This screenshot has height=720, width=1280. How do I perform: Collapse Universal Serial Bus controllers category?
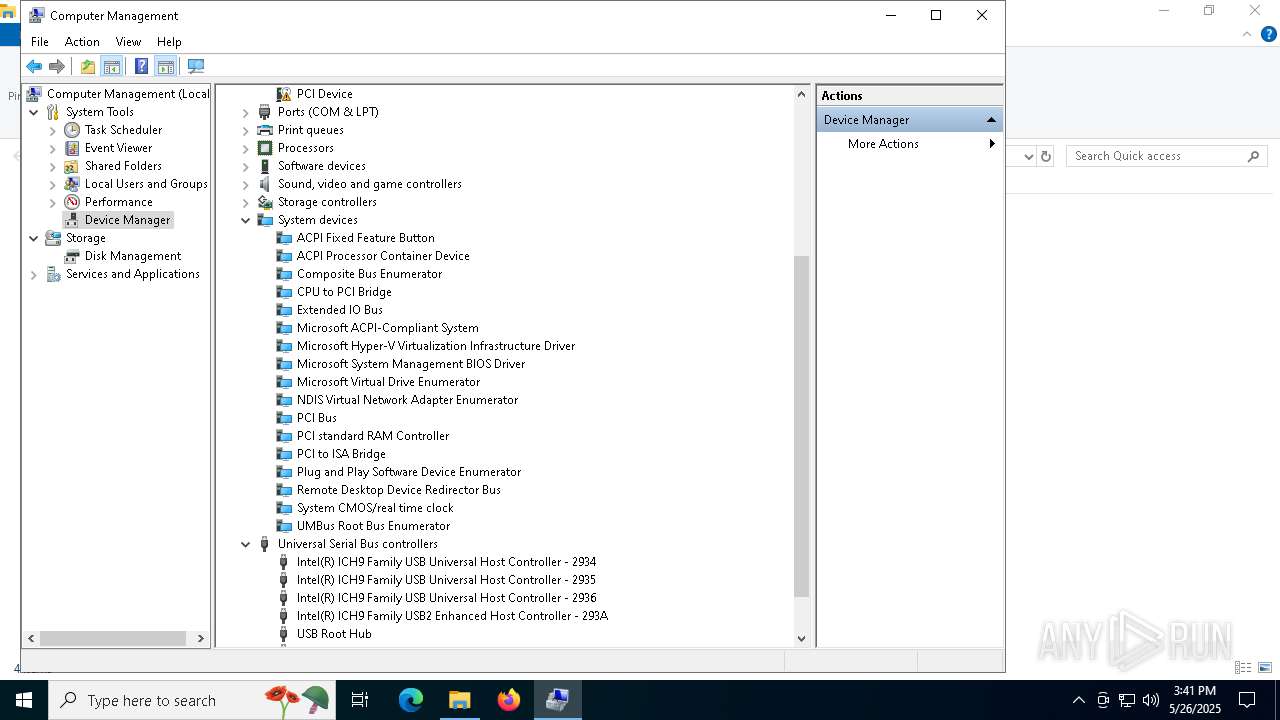[246, 544]
